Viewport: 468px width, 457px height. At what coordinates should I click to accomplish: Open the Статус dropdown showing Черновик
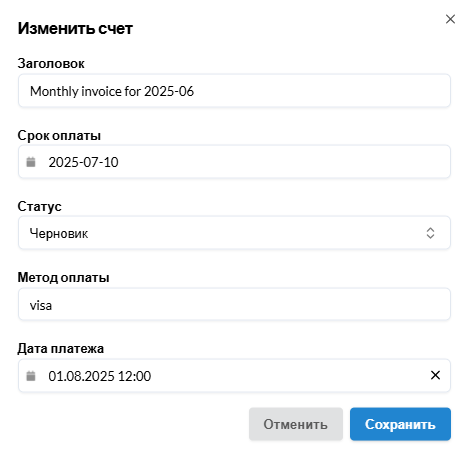click(x=234, y=233)
